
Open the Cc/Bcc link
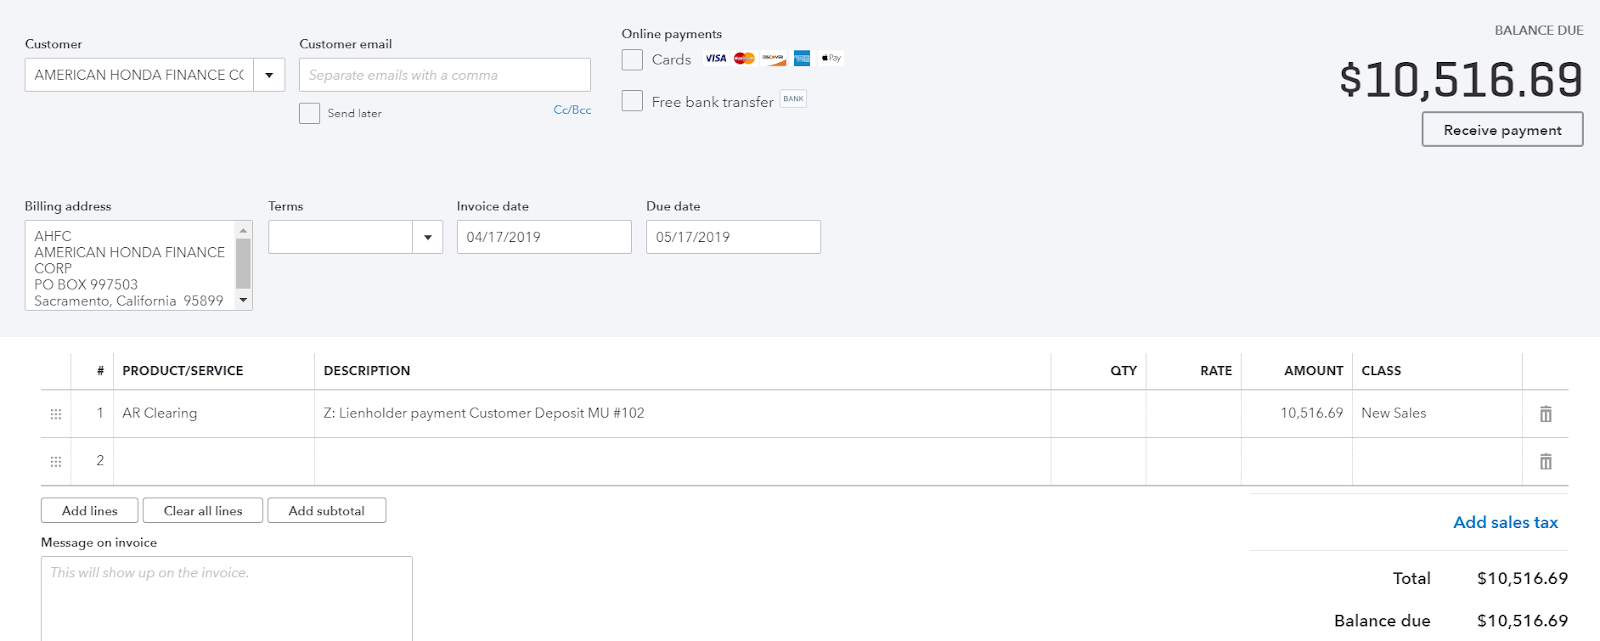(572, 110)
